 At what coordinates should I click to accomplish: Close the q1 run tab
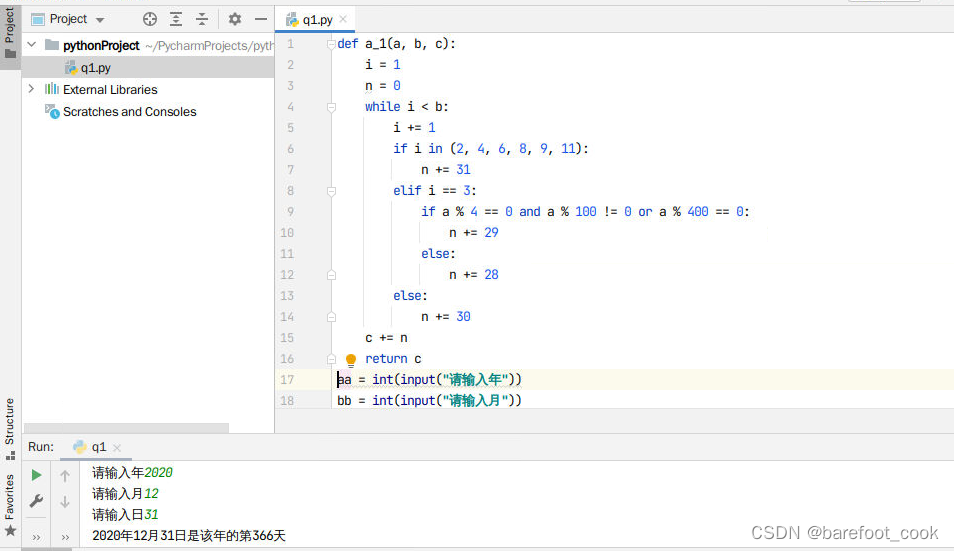117,448
